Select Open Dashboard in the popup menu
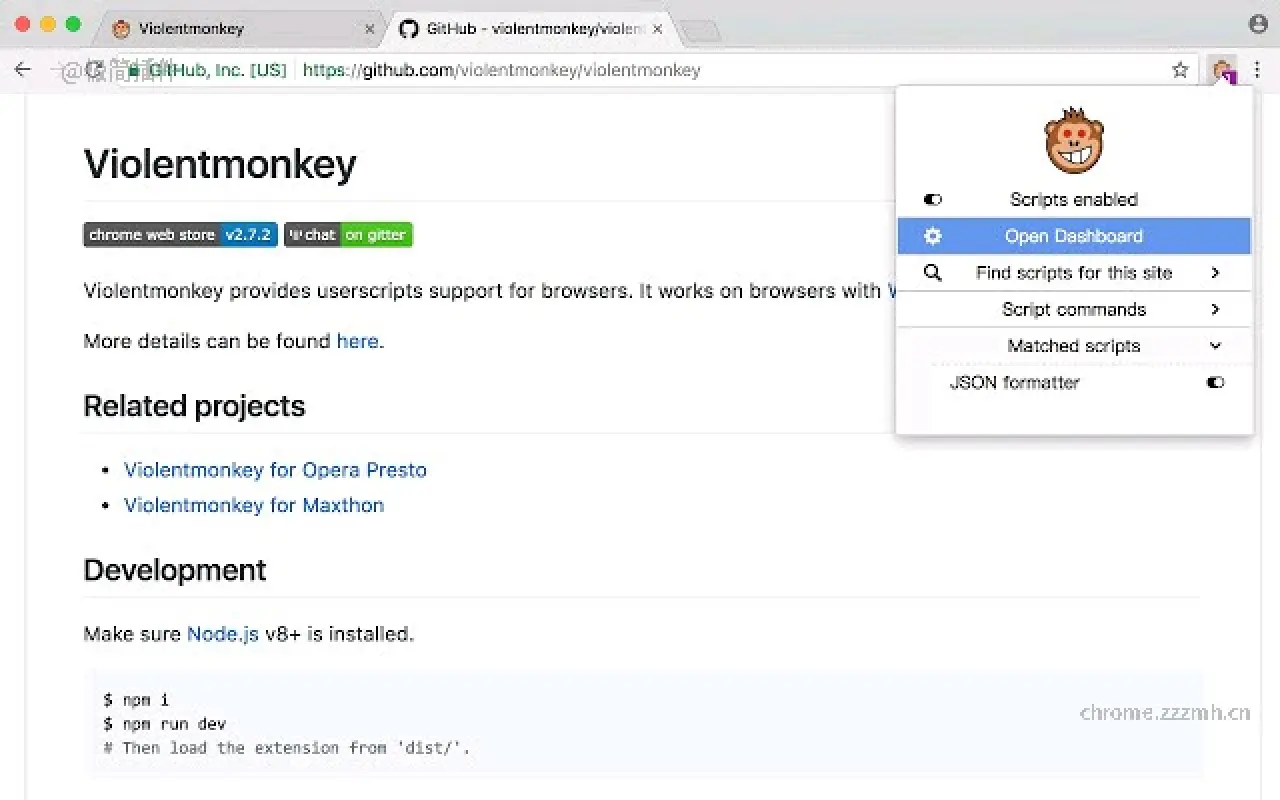1280x800 pixels. coord(1074,236)
